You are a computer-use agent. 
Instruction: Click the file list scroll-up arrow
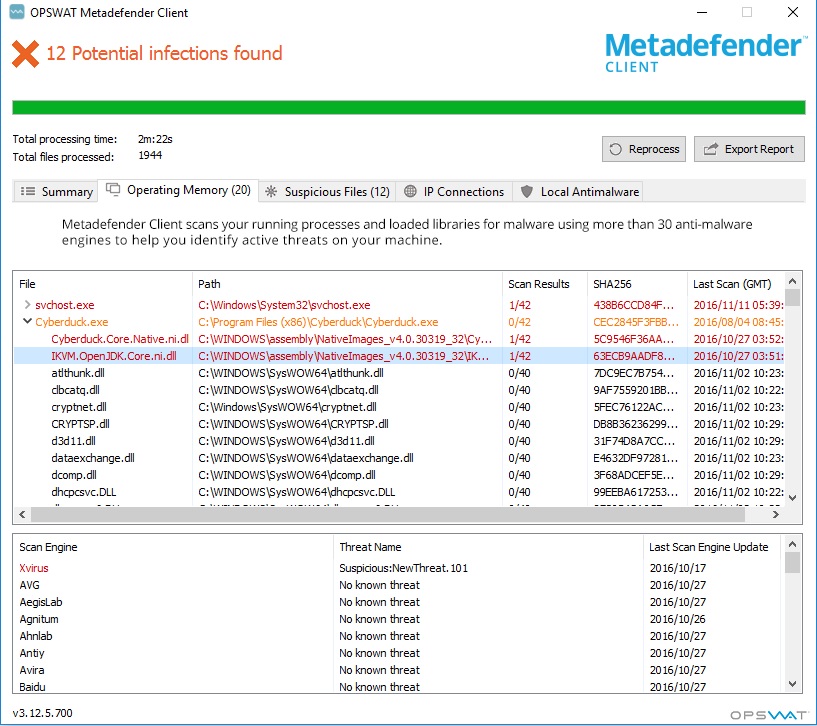point(793,281)
